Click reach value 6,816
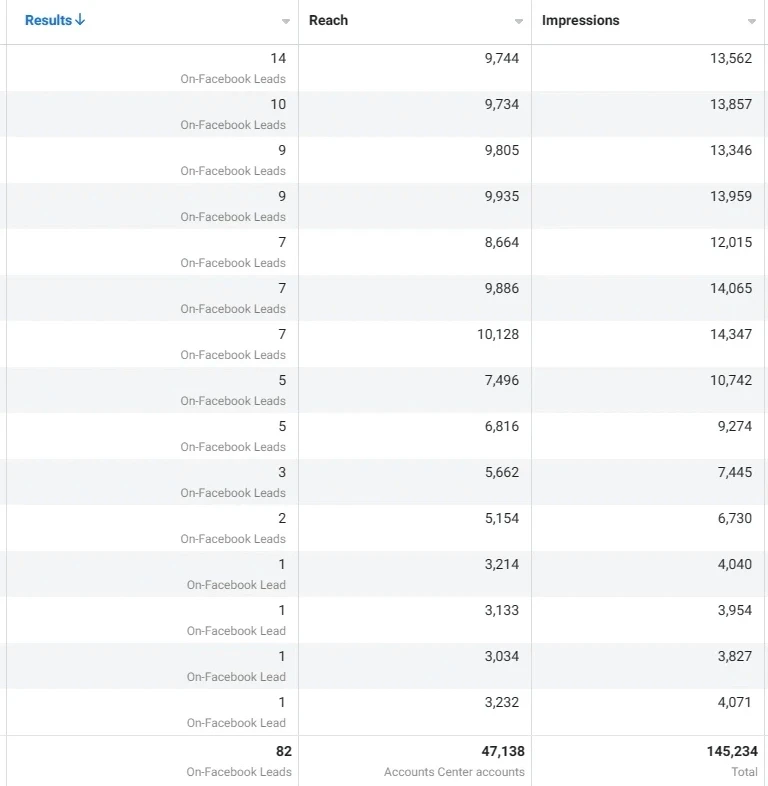The height and width of the screenshot is (786, 768). click(502, 427)
